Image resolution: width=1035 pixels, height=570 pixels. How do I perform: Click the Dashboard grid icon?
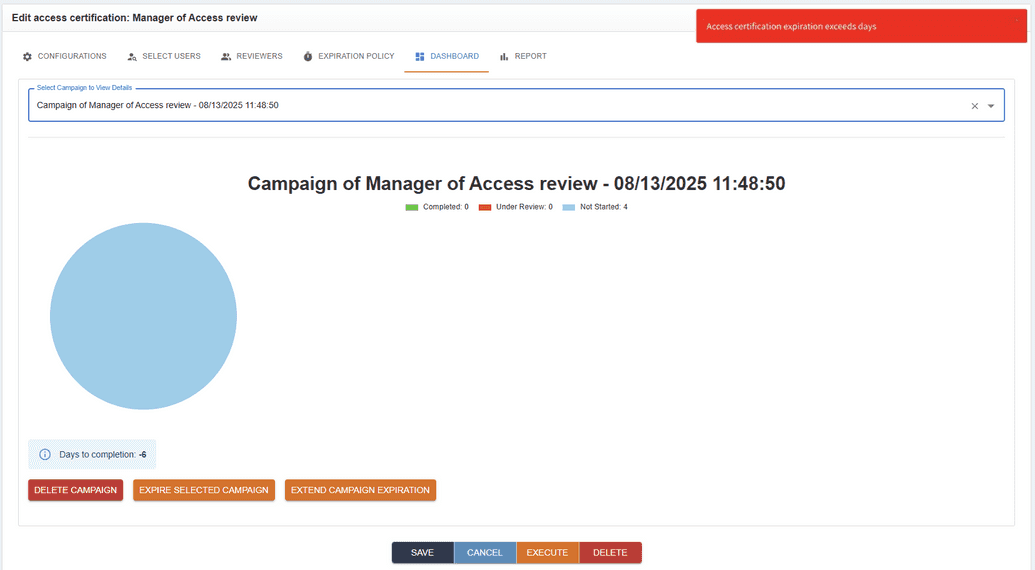click(420, 57)
